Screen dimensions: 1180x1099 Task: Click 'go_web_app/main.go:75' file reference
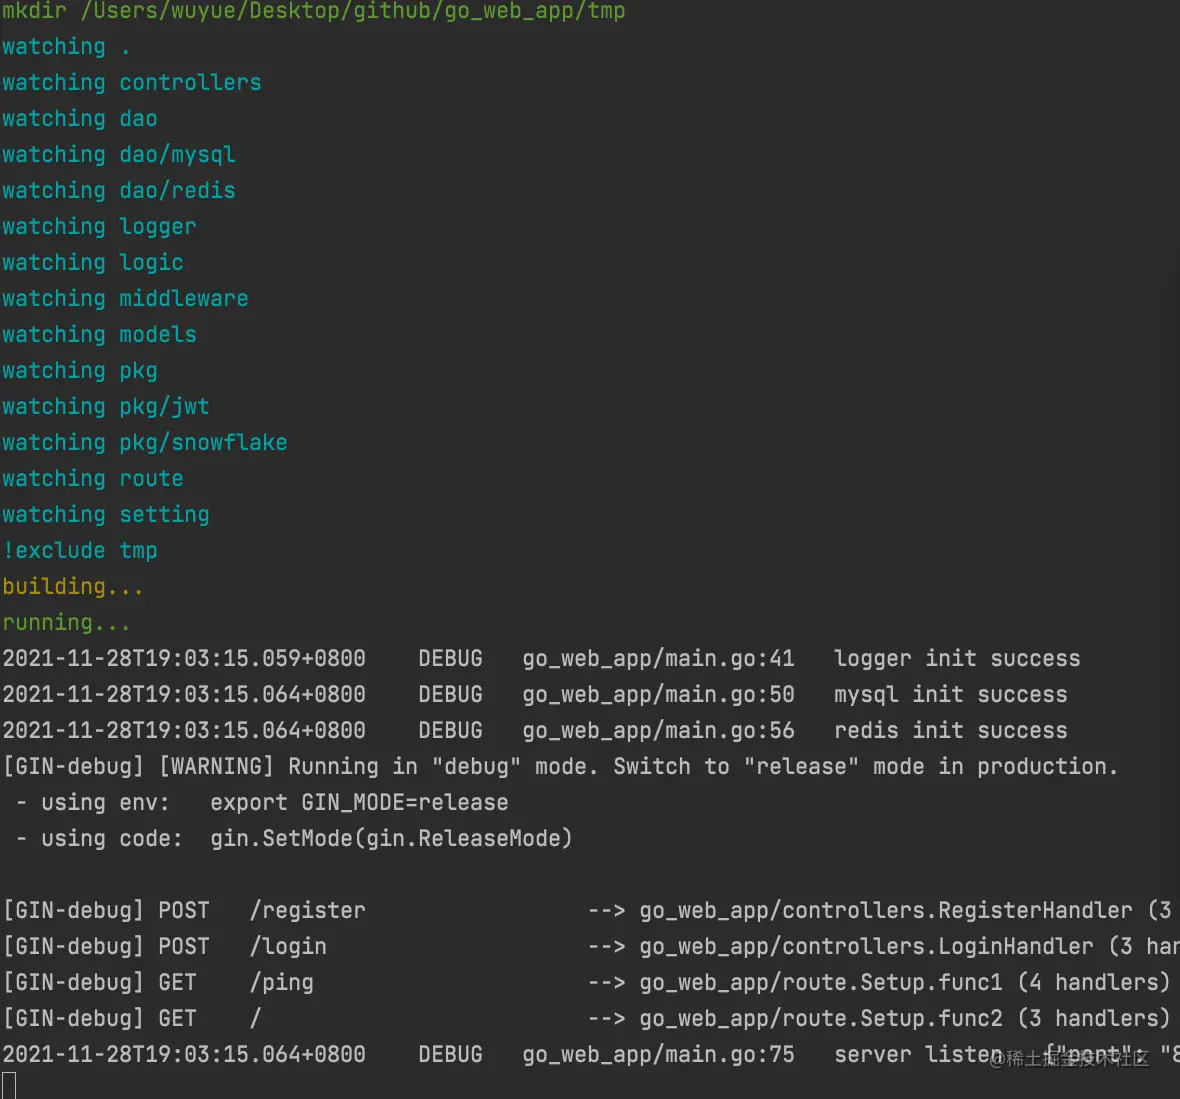tap(658, 1055)
